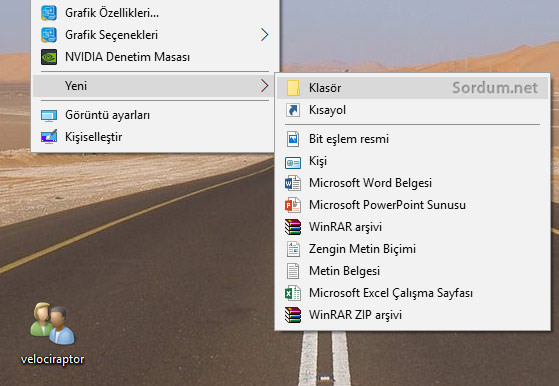This screenshot has width=559, height=386.
Task: Select the velociraptor desktop user icon
Action: tap(52, 324)
